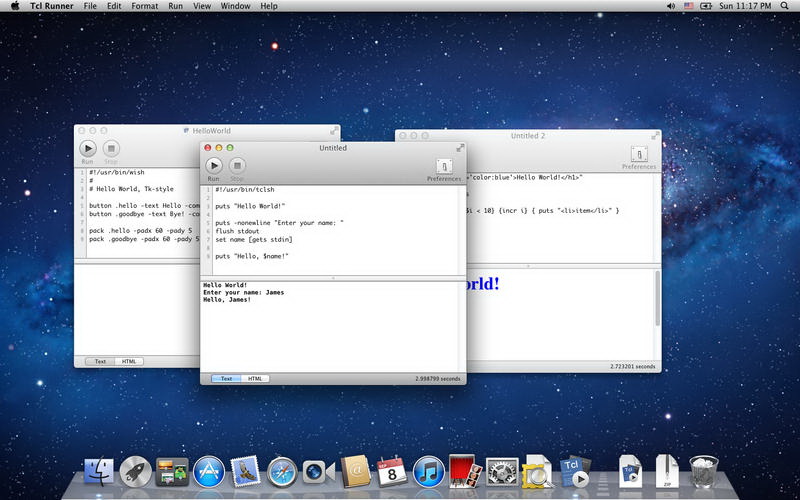Launch iTunes from the Dock
Screen dimensions: 800x500
coord(428,471)
